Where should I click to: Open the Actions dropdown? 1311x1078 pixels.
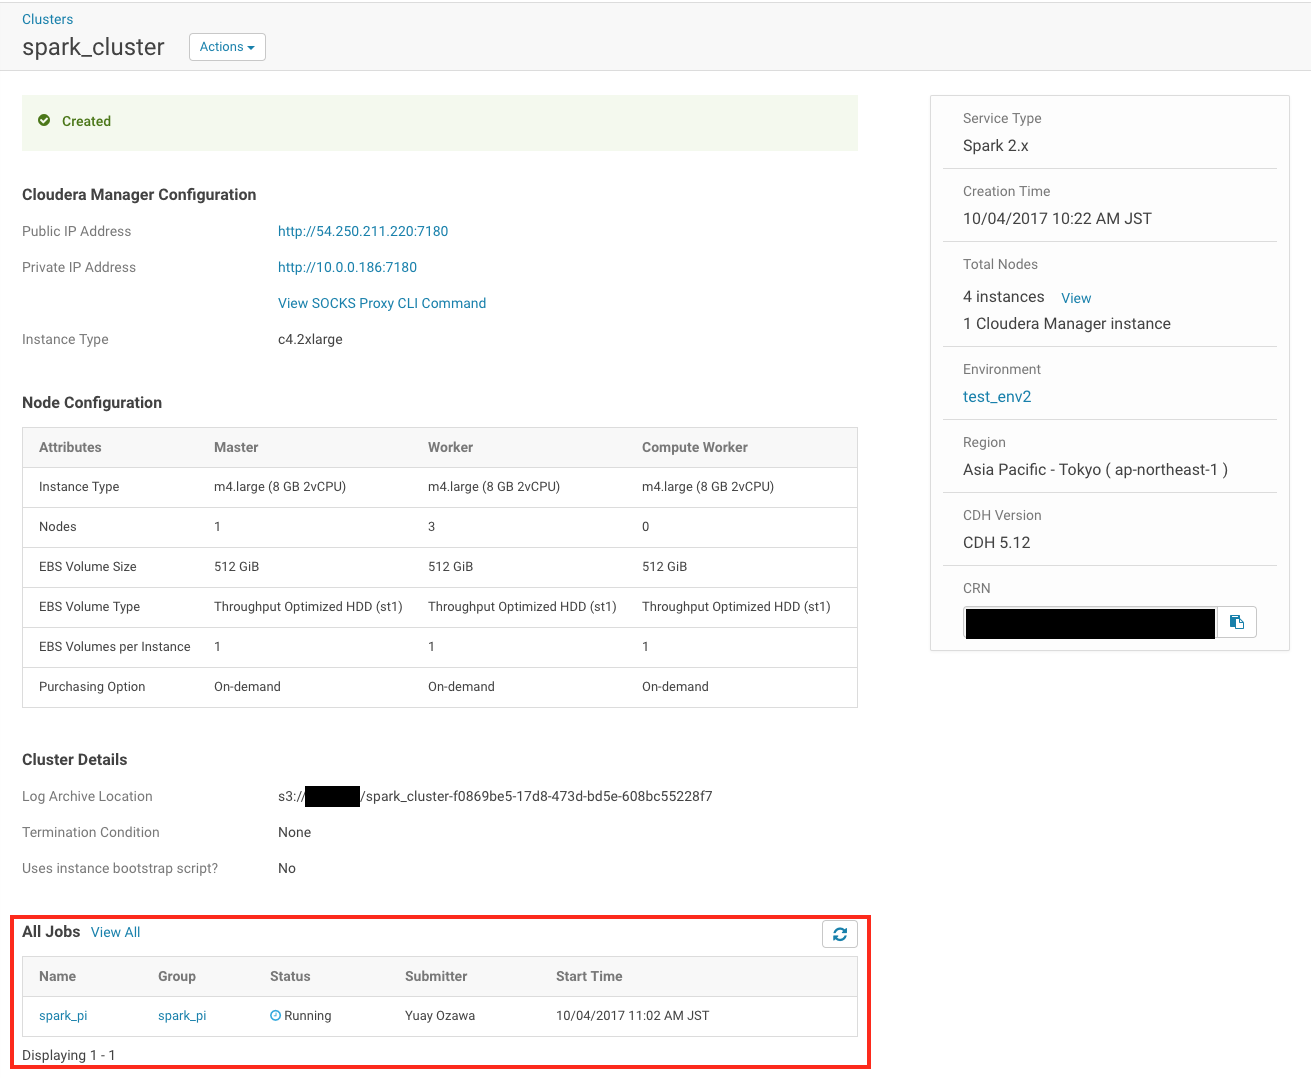[x=227, y=46]
